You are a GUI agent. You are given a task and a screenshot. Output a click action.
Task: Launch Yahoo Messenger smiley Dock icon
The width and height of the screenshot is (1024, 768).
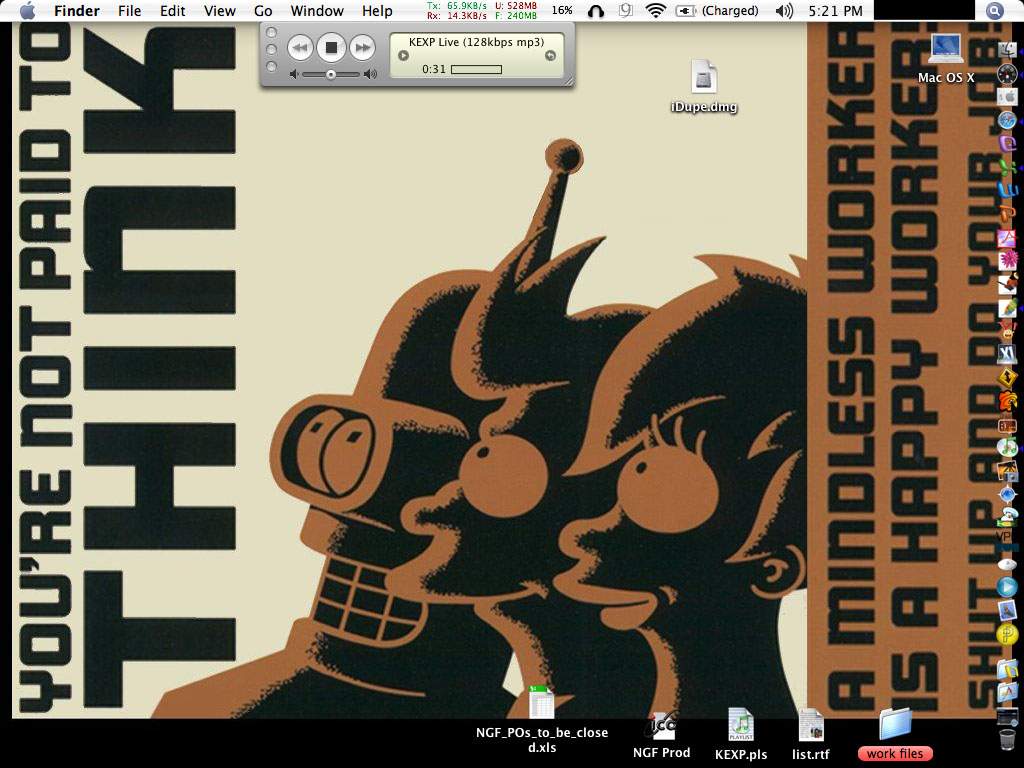(x=1008, y=330)
